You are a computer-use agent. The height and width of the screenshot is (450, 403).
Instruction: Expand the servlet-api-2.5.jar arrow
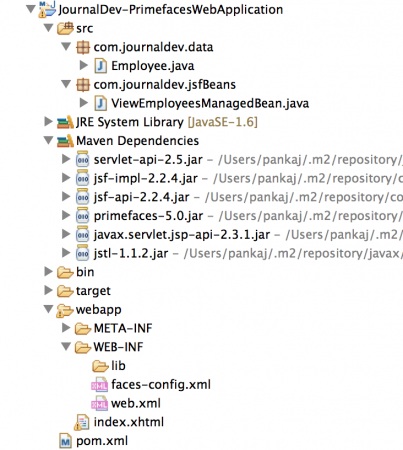[x=66, y=159]
